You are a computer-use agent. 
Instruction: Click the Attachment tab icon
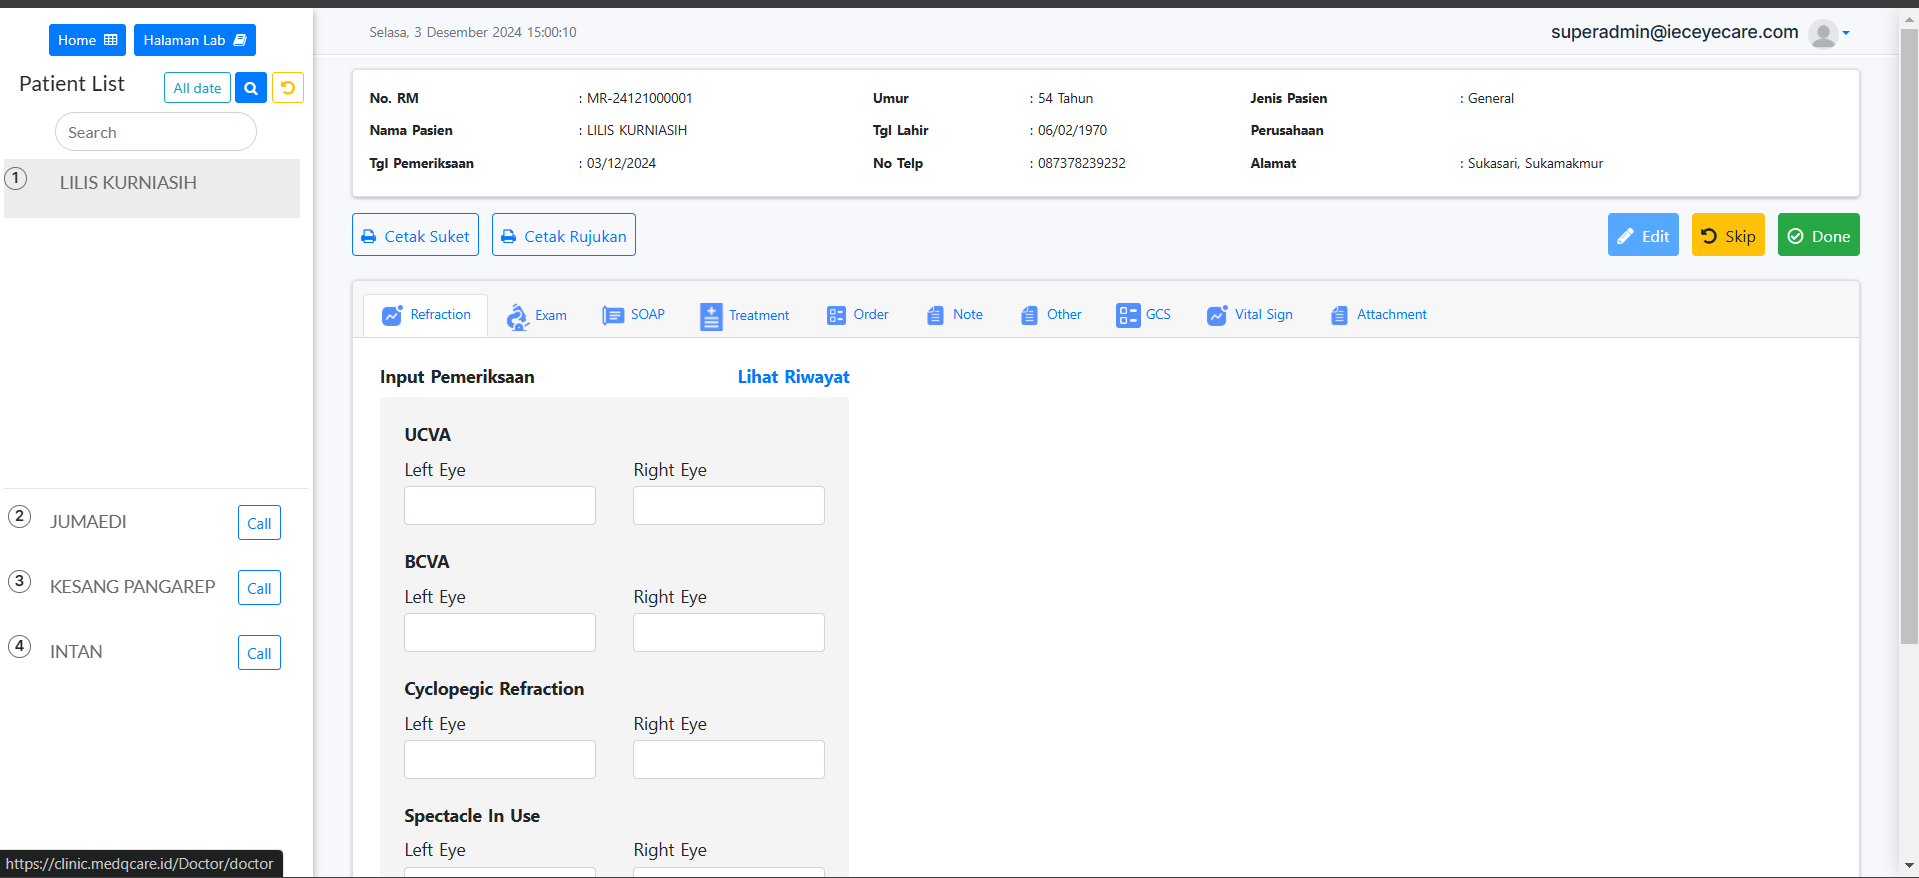pyautogui.click(x=1339, y=315)
